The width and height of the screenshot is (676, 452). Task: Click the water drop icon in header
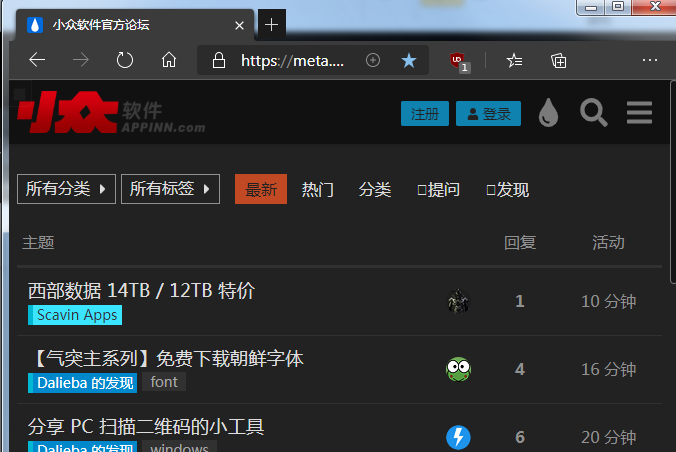click(548, 113)
